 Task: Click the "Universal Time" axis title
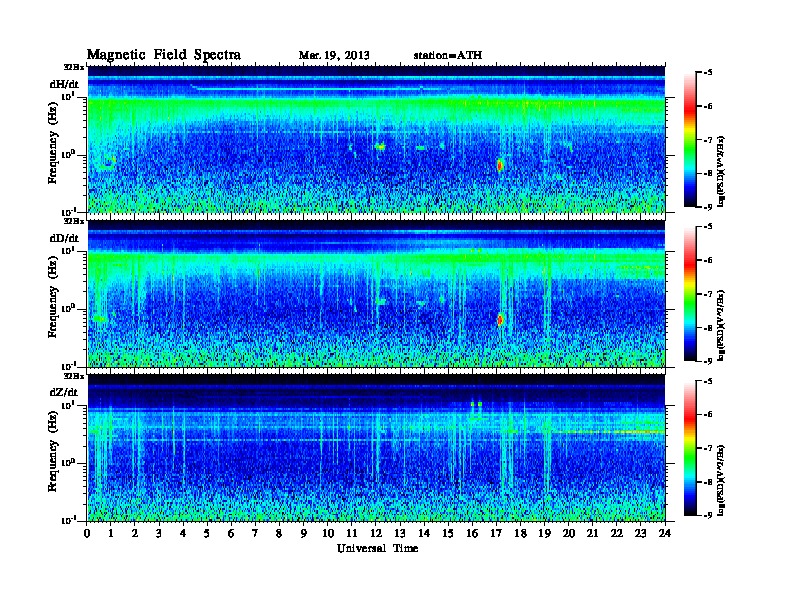tap(377, 548)
